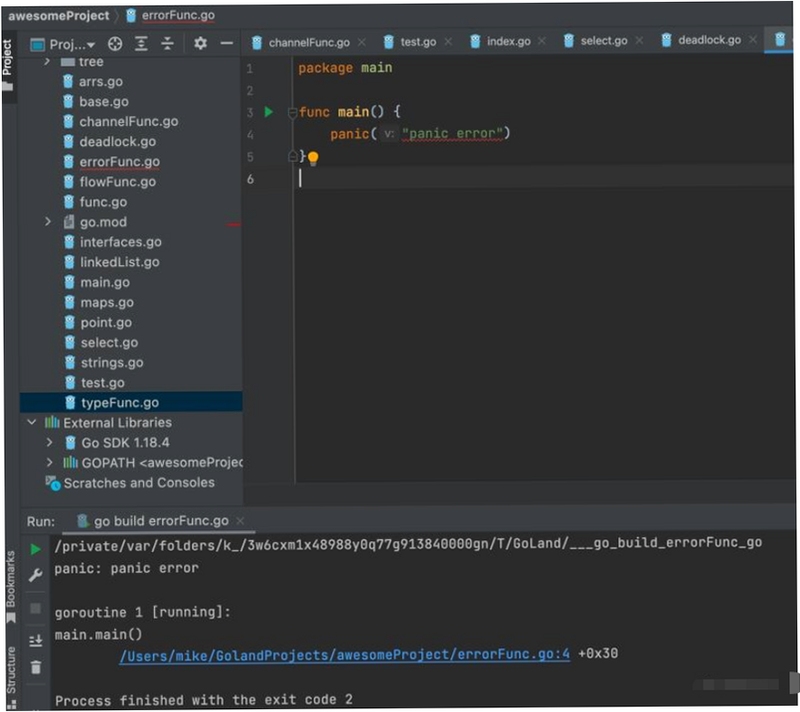800x712 pixels.
Task: Click 'Process finished with the exit code 2' text
Action: [204, 700]
